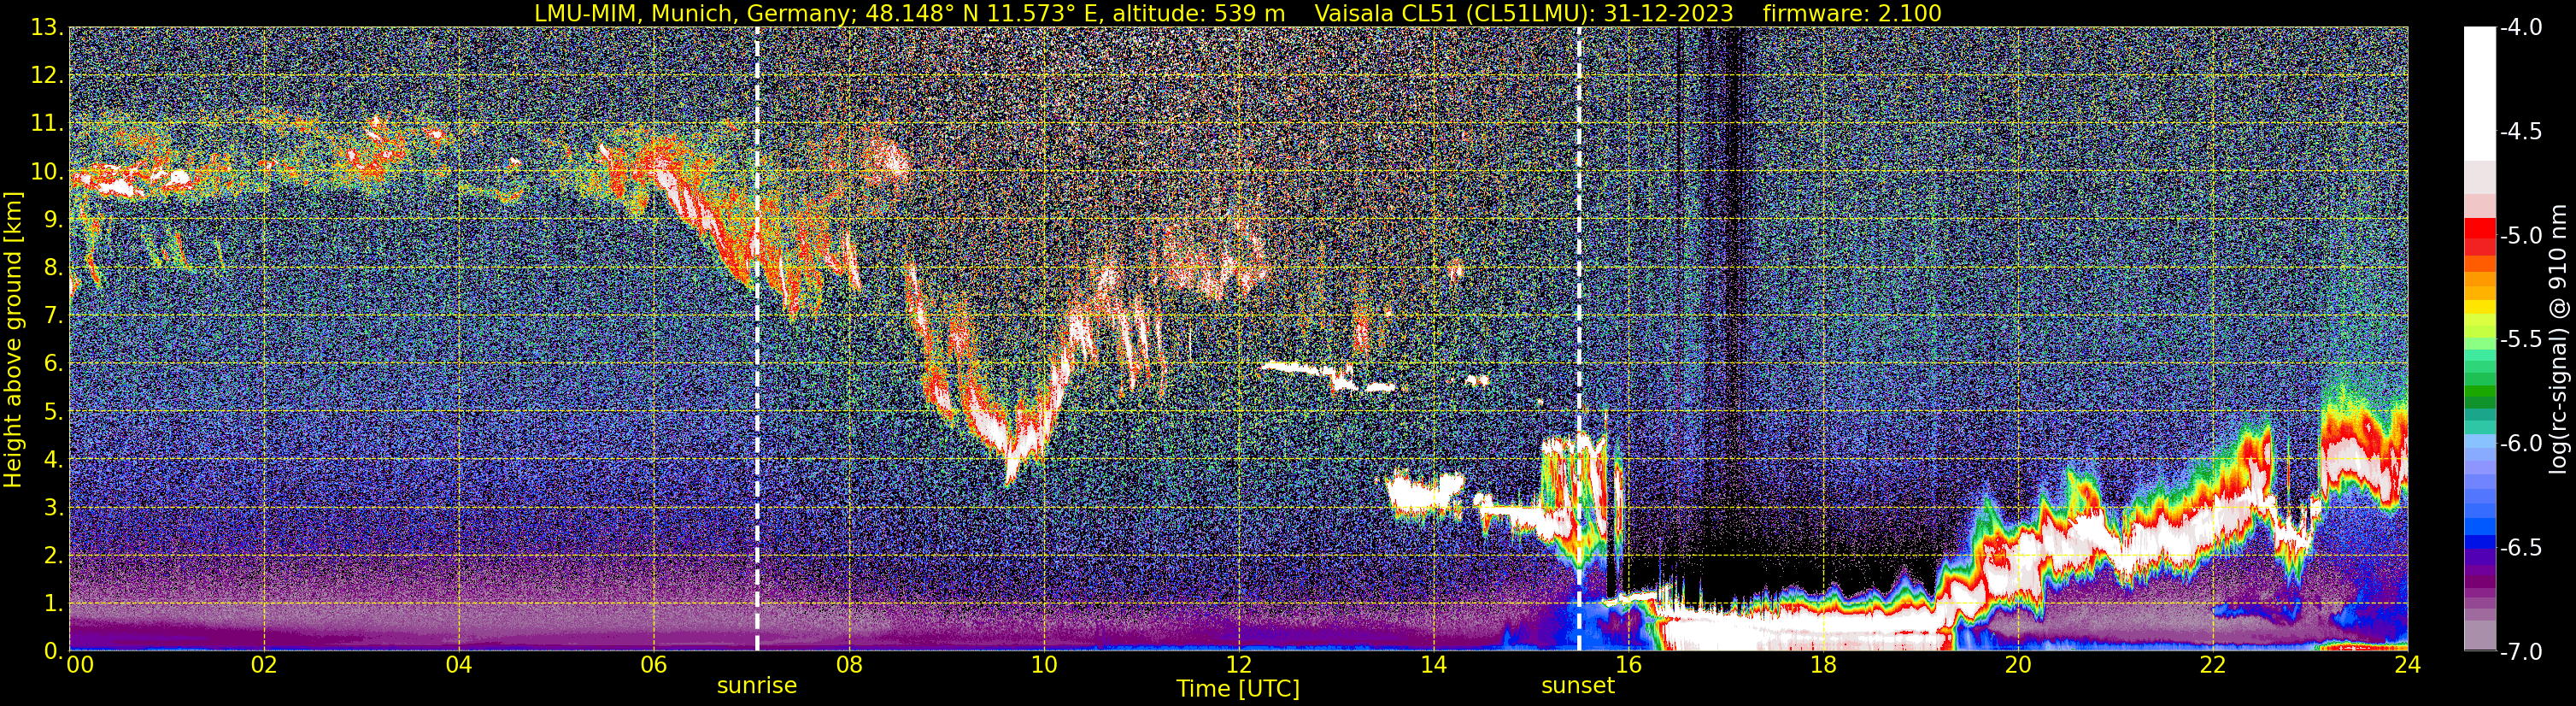The width and height of the screenshot is (2576, 706).
Task: Click the '7.' height axis tick label
Action: (53, 316)
